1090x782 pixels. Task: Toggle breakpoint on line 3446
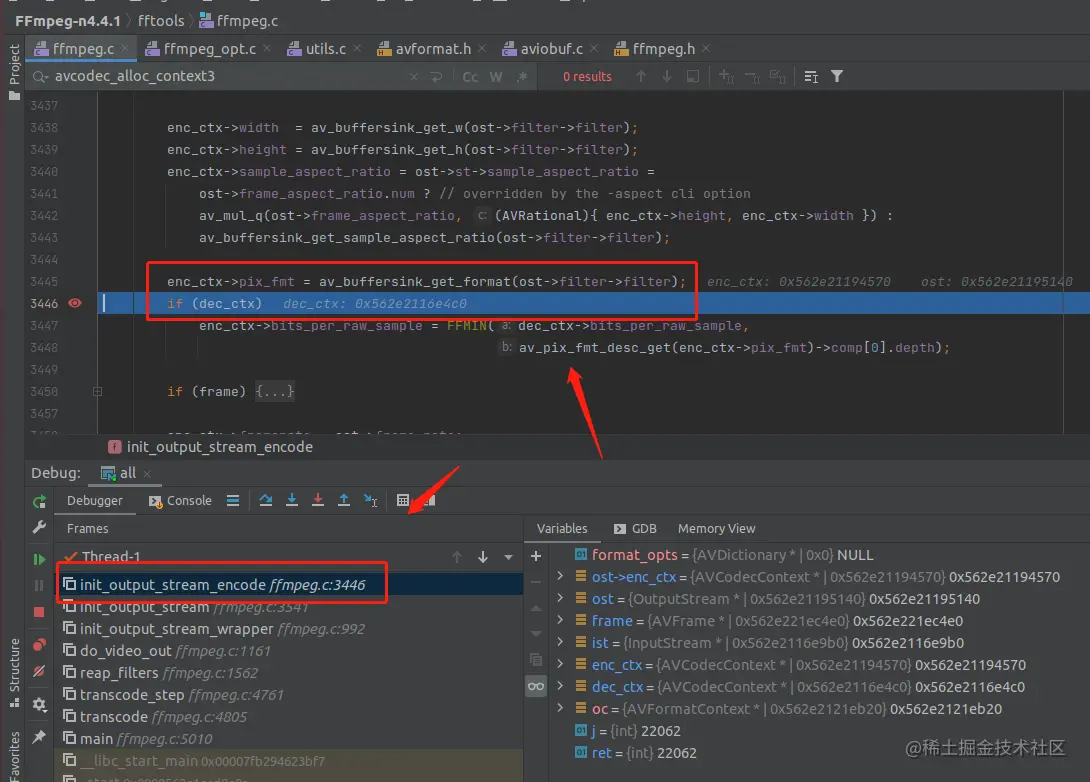(75, 303)
